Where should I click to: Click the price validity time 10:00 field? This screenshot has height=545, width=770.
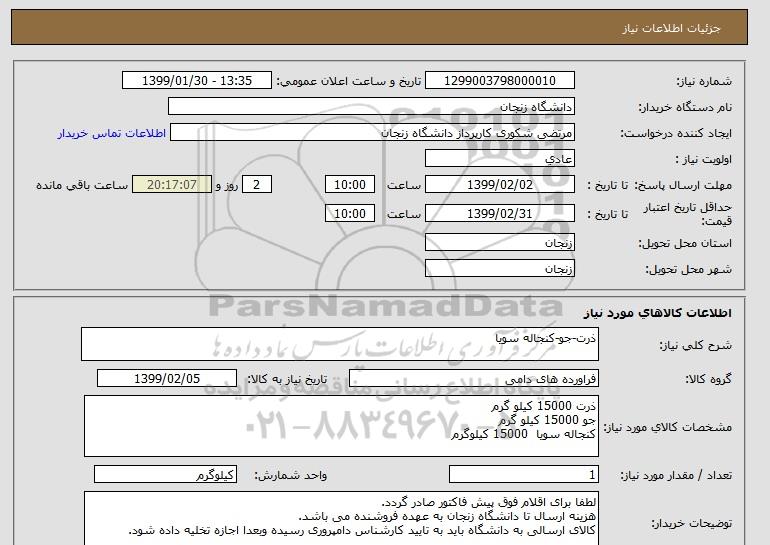pos(350,214)
